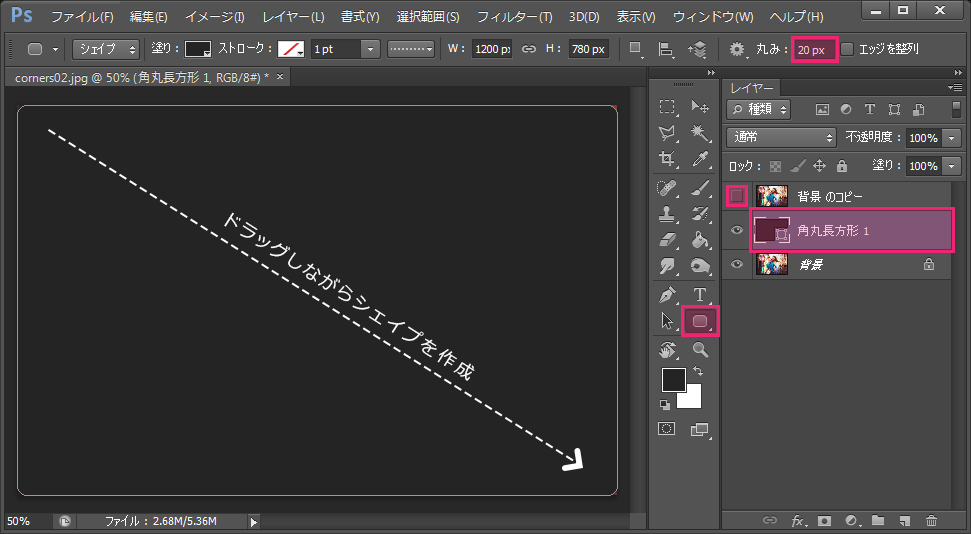Create a new layer from panel footer
This screenshot has height=534, width=971.
click(x=904, y=521)
